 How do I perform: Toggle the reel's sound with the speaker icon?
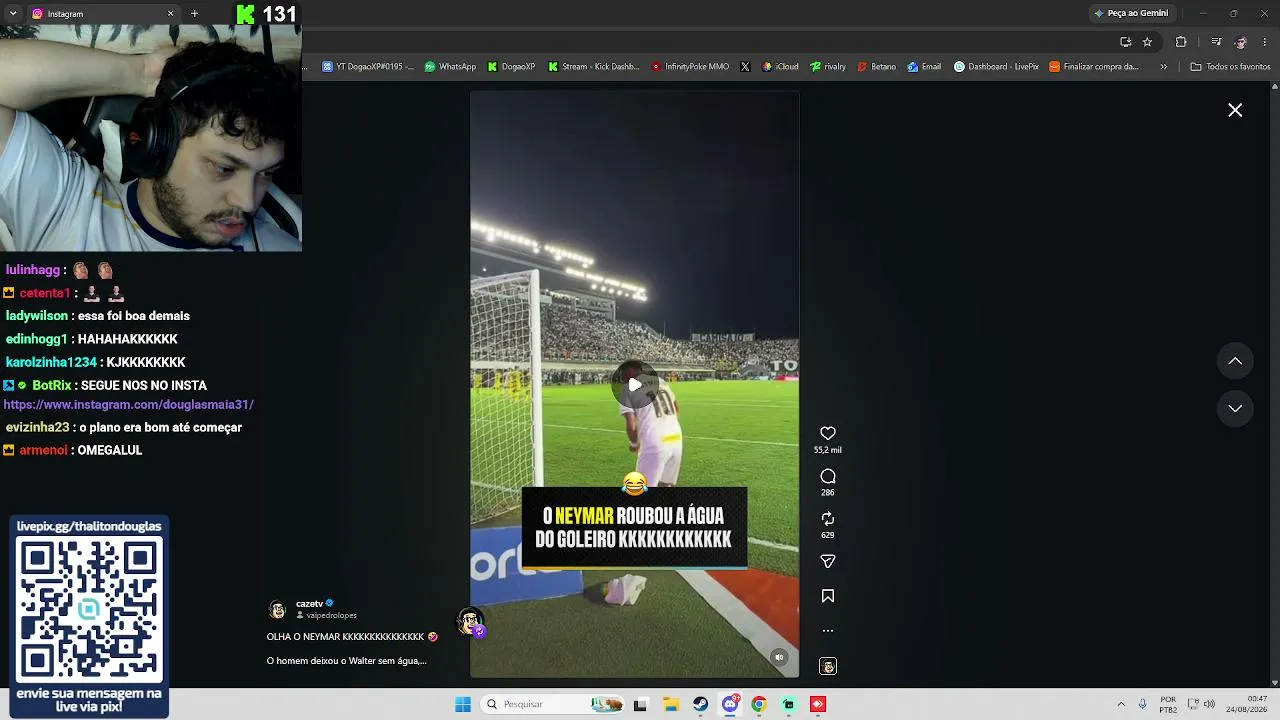(779, 657)
